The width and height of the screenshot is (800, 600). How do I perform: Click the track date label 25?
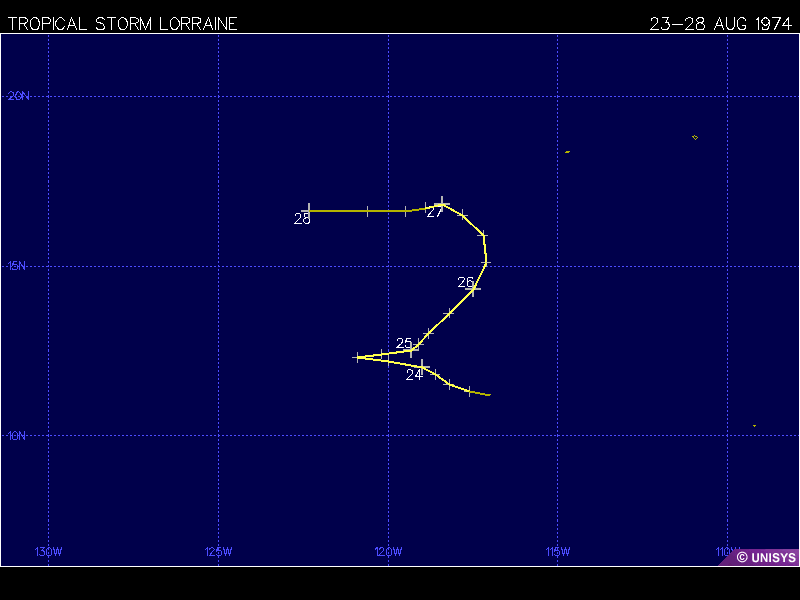tap(404, 343)
